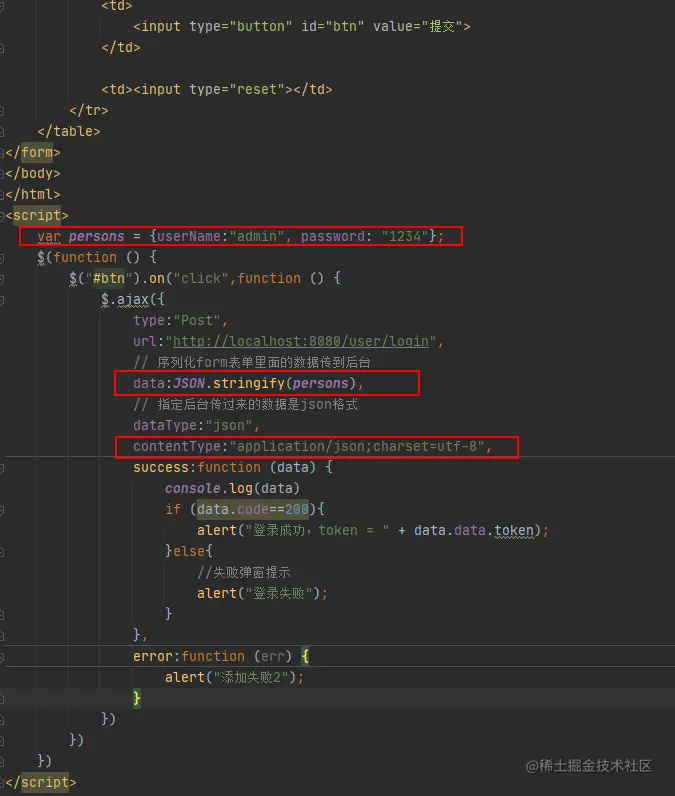Click the contentType application/json line
The image size is (675, 796).
pyautogui.click(x=313, y=446)
